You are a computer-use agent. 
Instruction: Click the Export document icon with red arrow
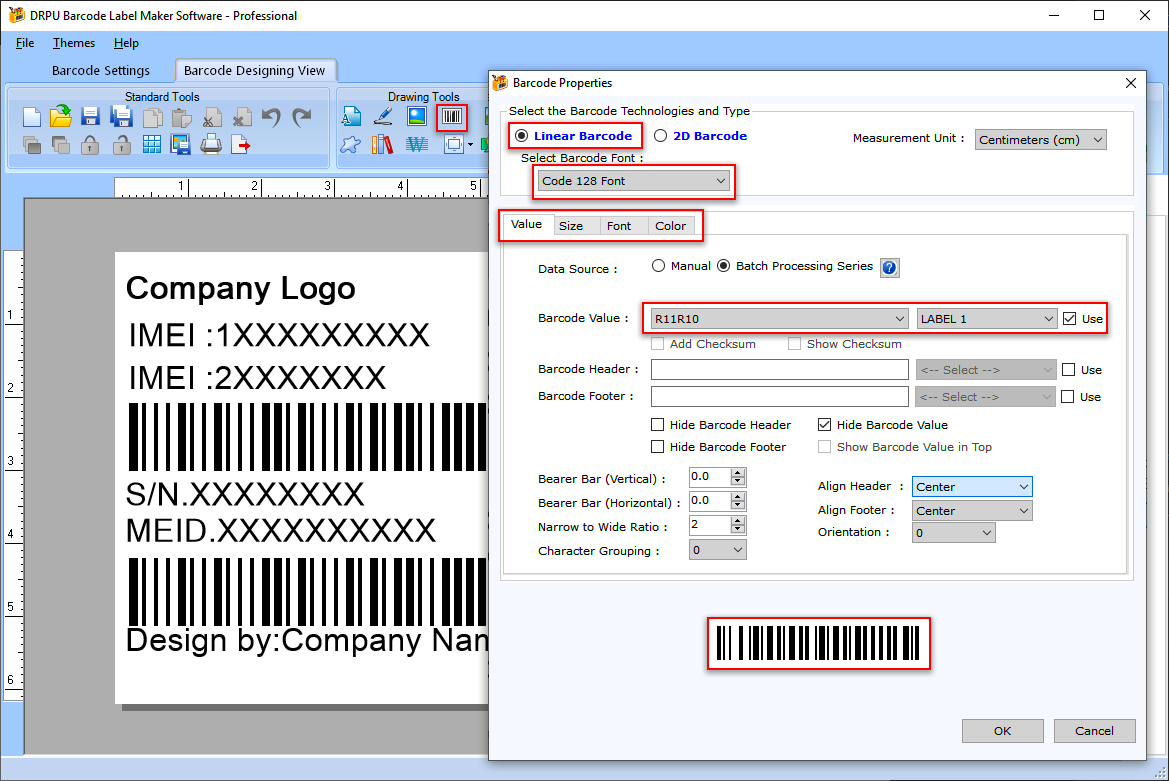(x=241, y=145)
